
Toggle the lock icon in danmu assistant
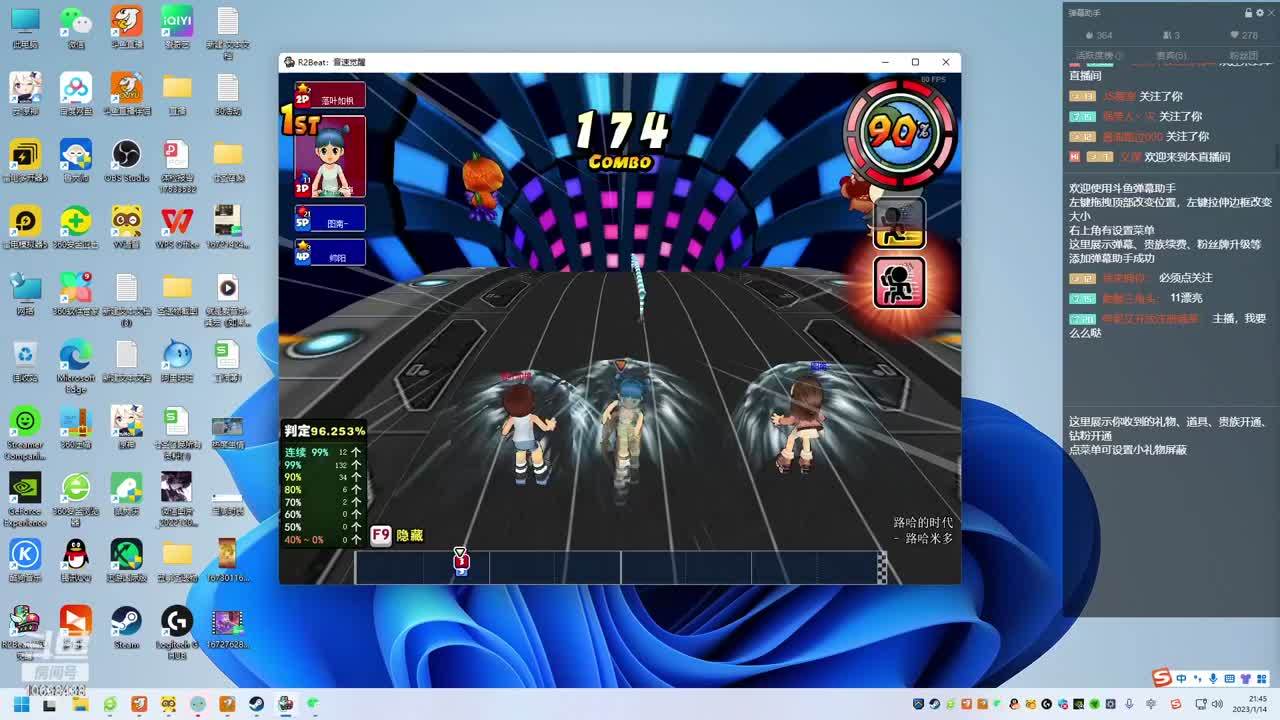1248,13
